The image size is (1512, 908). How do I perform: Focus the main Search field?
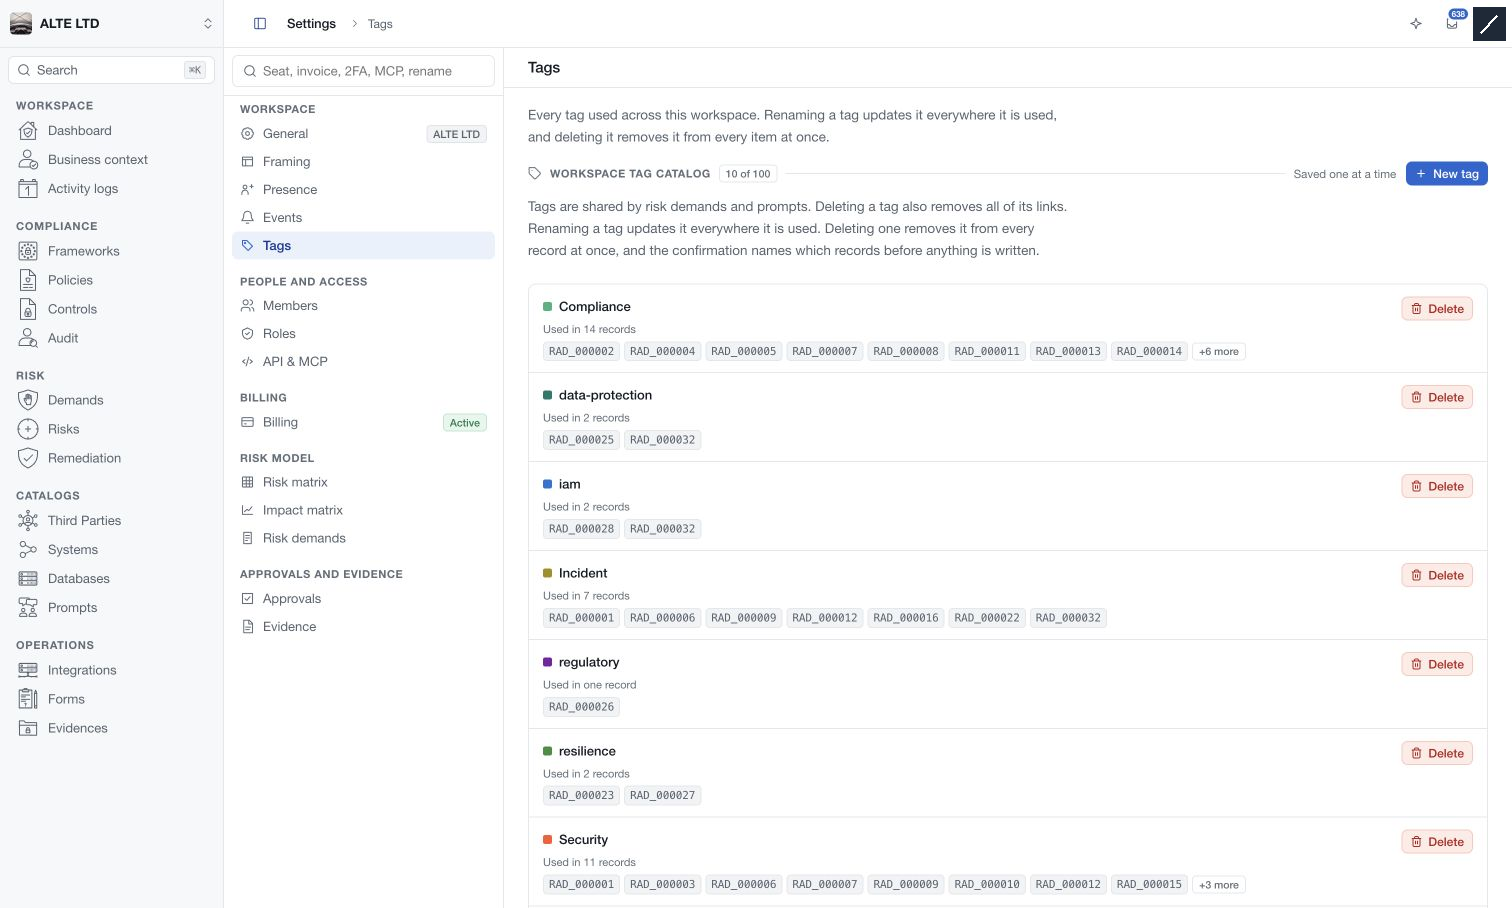point(111,70)
